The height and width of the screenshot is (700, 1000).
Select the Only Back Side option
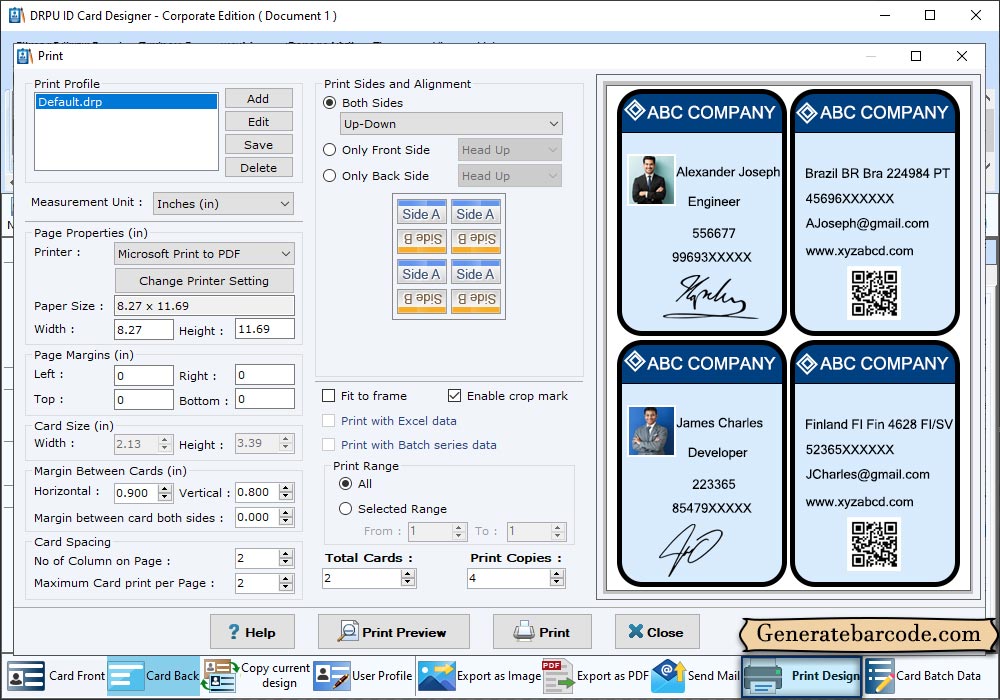point(329,176)
